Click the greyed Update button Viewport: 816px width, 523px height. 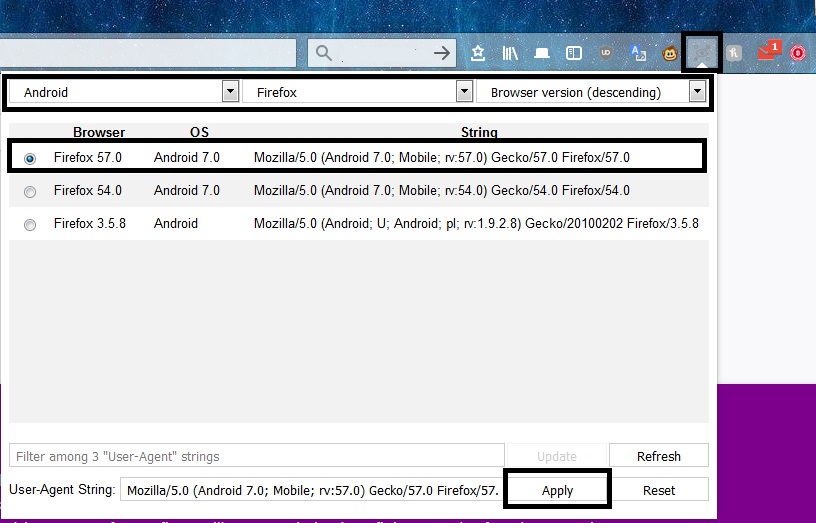[557, 456]
